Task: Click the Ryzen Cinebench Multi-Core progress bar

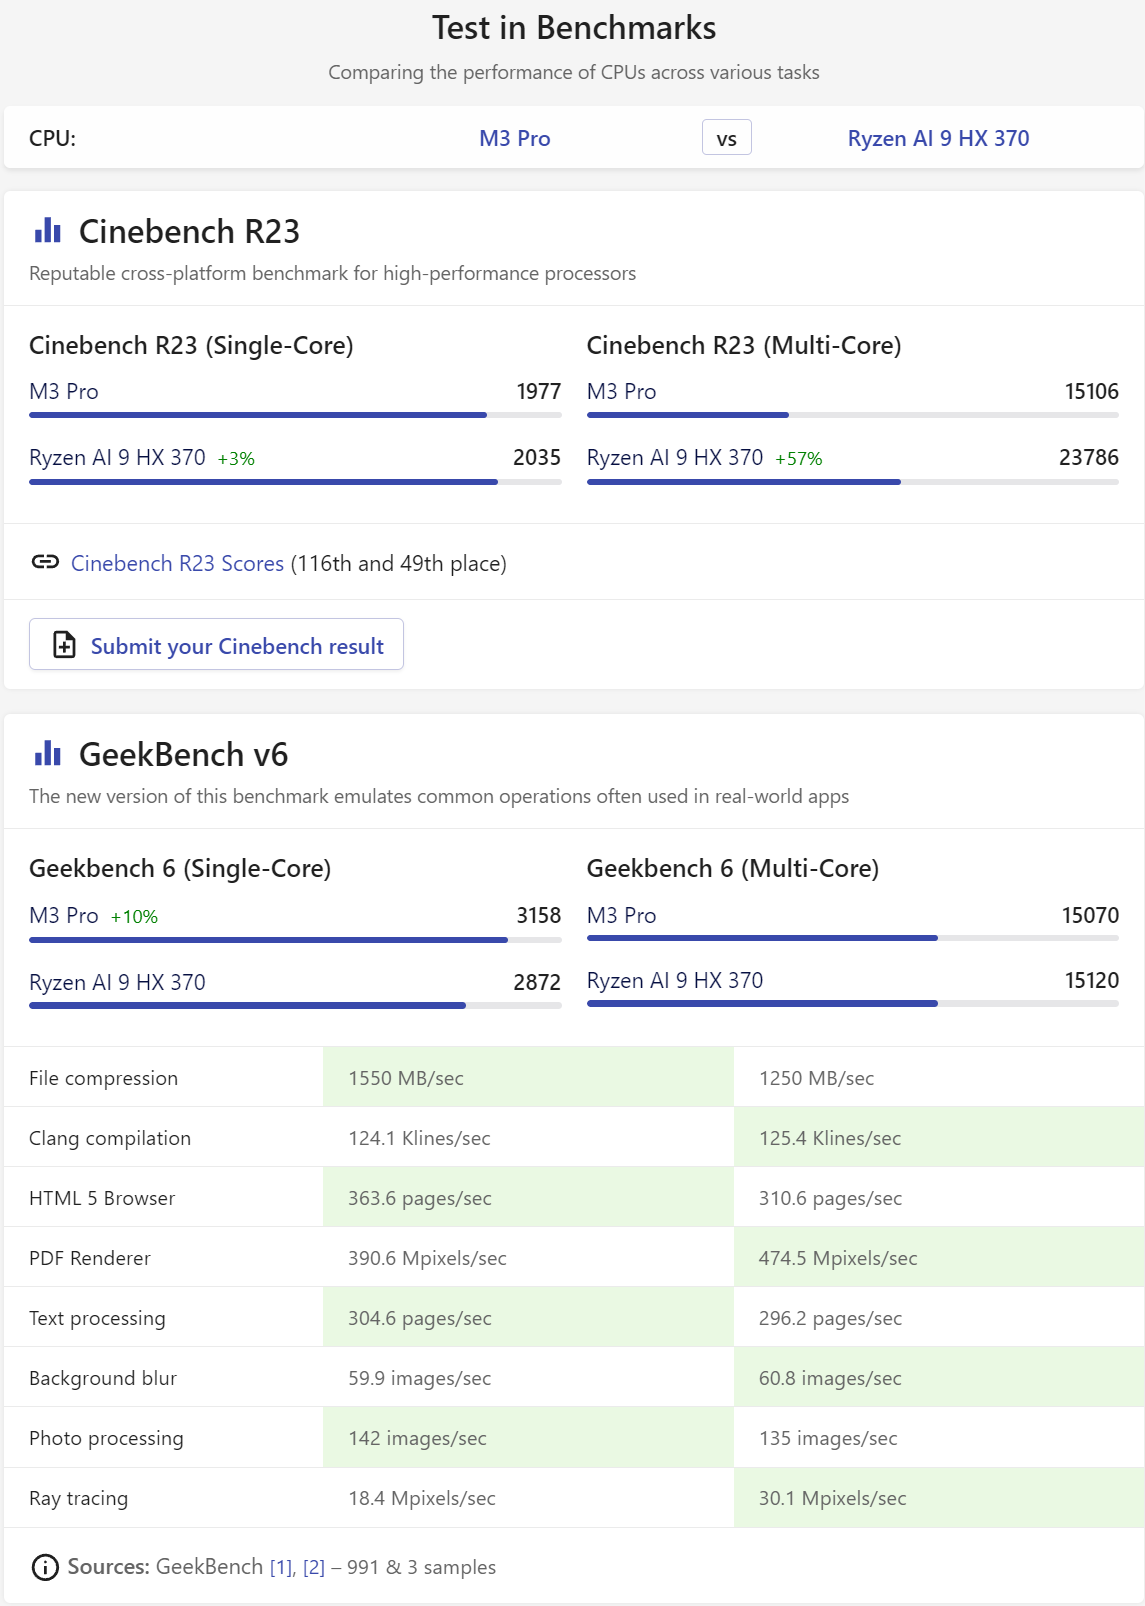Action: click(853, 482)
